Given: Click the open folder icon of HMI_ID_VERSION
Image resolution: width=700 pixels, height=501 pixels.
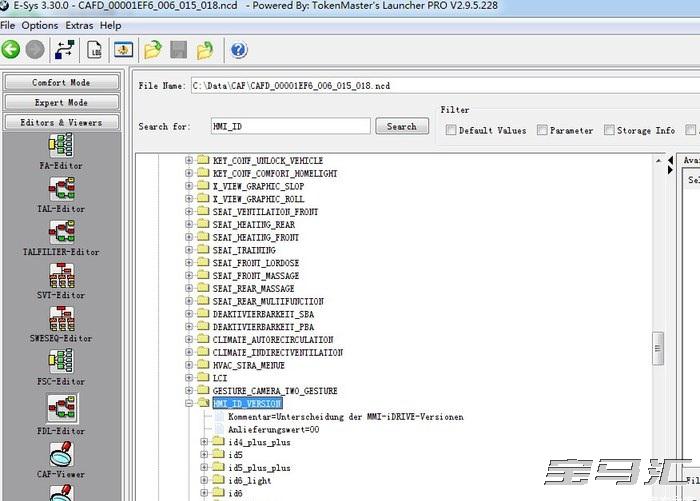Looking at the screenshot, I should 204,403.
